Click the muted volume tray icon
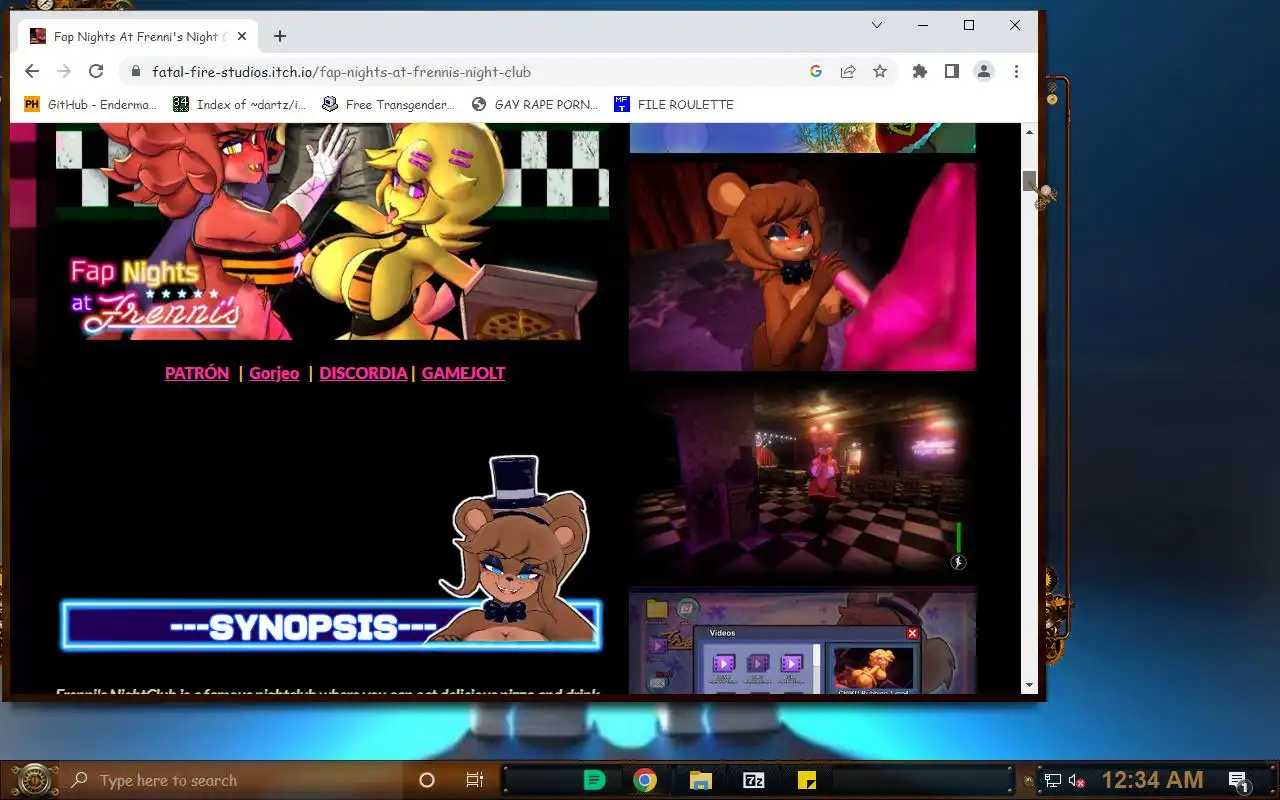 [1077, 781]
